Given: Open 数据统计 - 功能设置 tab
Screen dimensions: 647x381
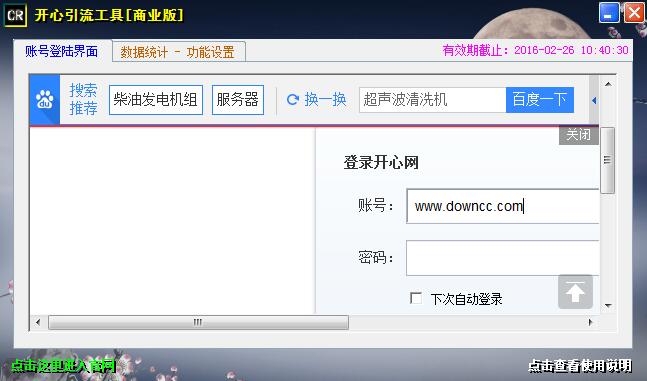Looking at the screenshot, I should click(x=178, y=52).
